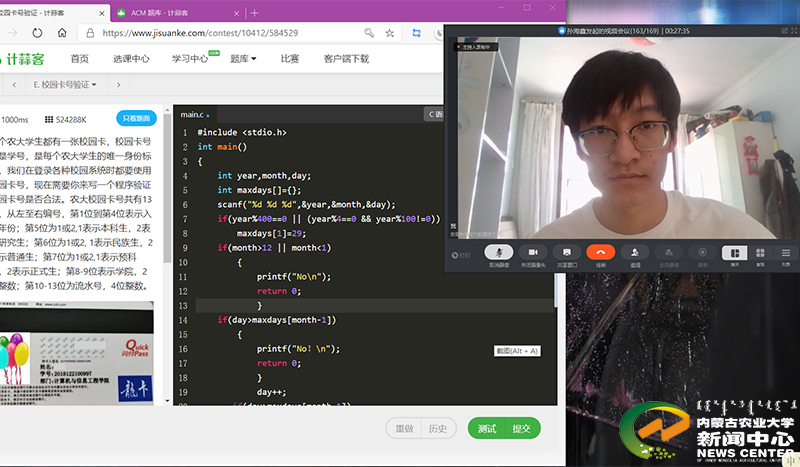This screenshot has width=800, height=467.
Task: Open the 首页 nav link
Action: [80, 59]
